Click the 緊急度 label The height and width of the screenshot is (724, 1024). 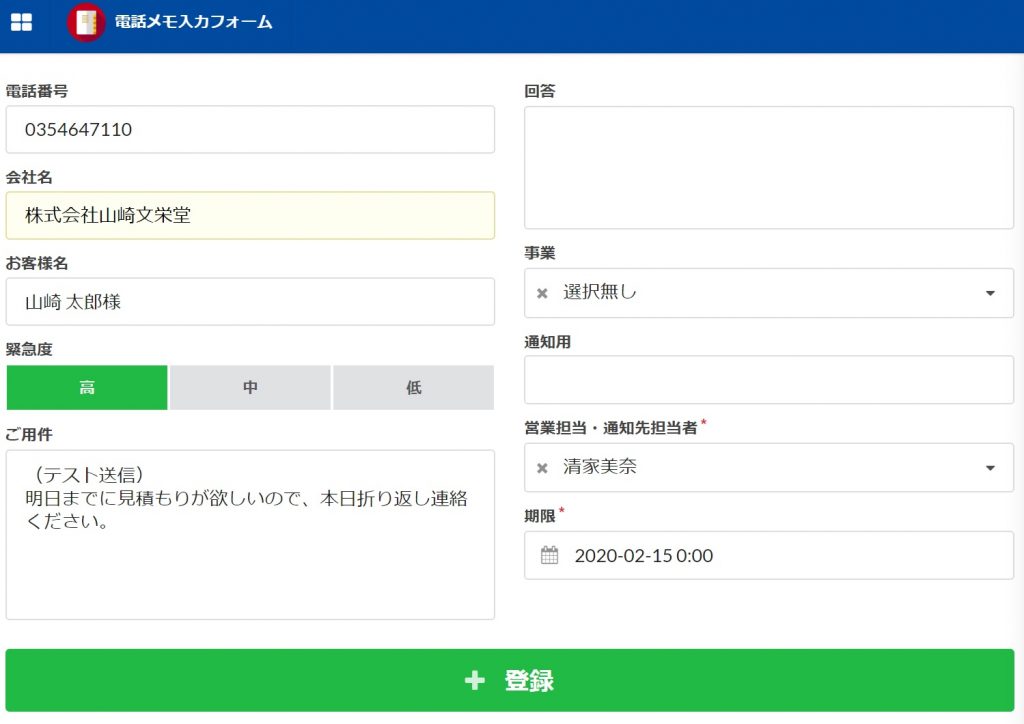tap(29, 349)
